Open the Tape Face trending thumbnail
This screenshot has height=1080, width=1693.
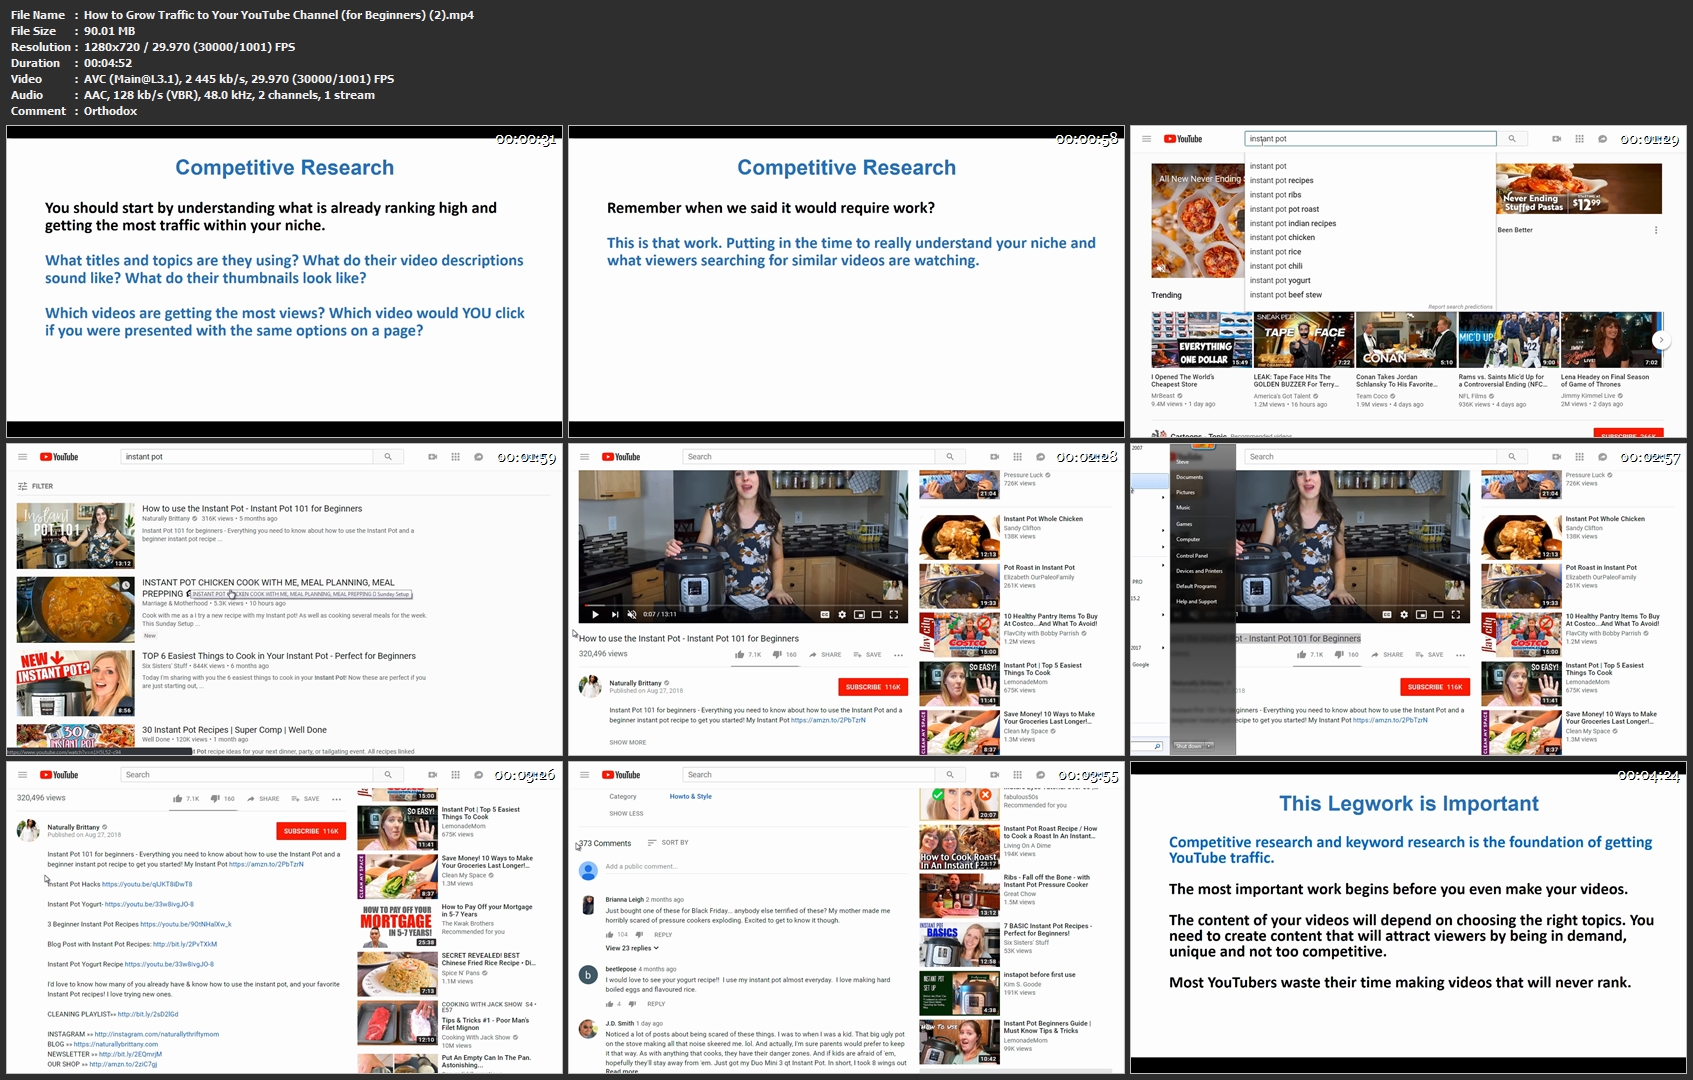(1303, 339)
